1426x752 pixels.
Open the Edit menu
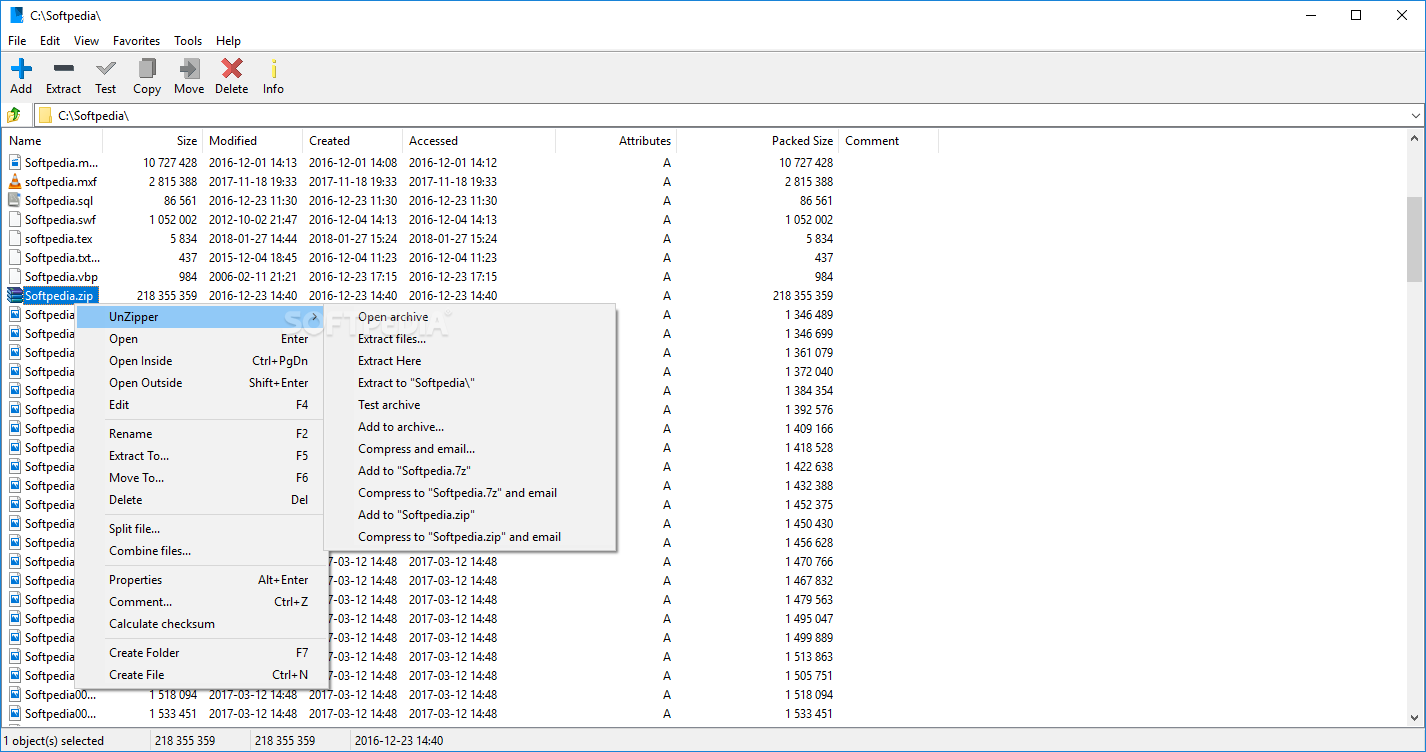(50, 41)
